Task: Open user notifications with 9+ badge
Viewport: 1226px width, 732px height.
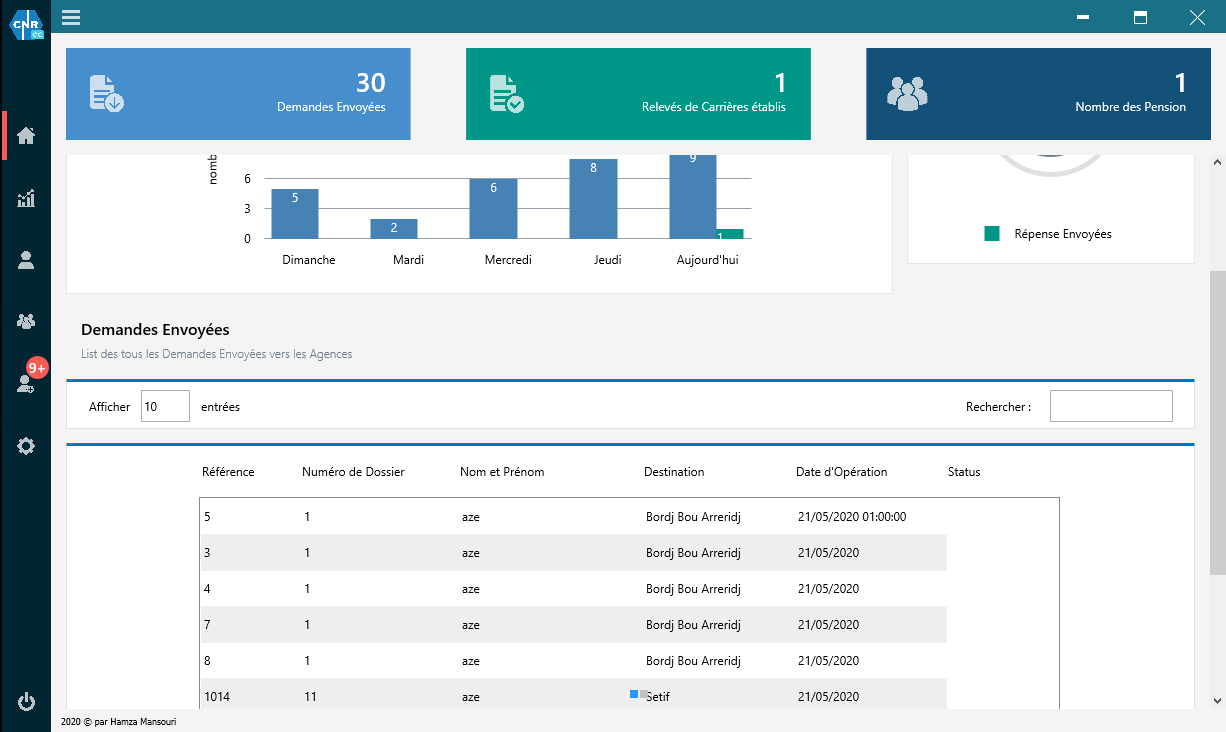Action: (x=27, y=382)
